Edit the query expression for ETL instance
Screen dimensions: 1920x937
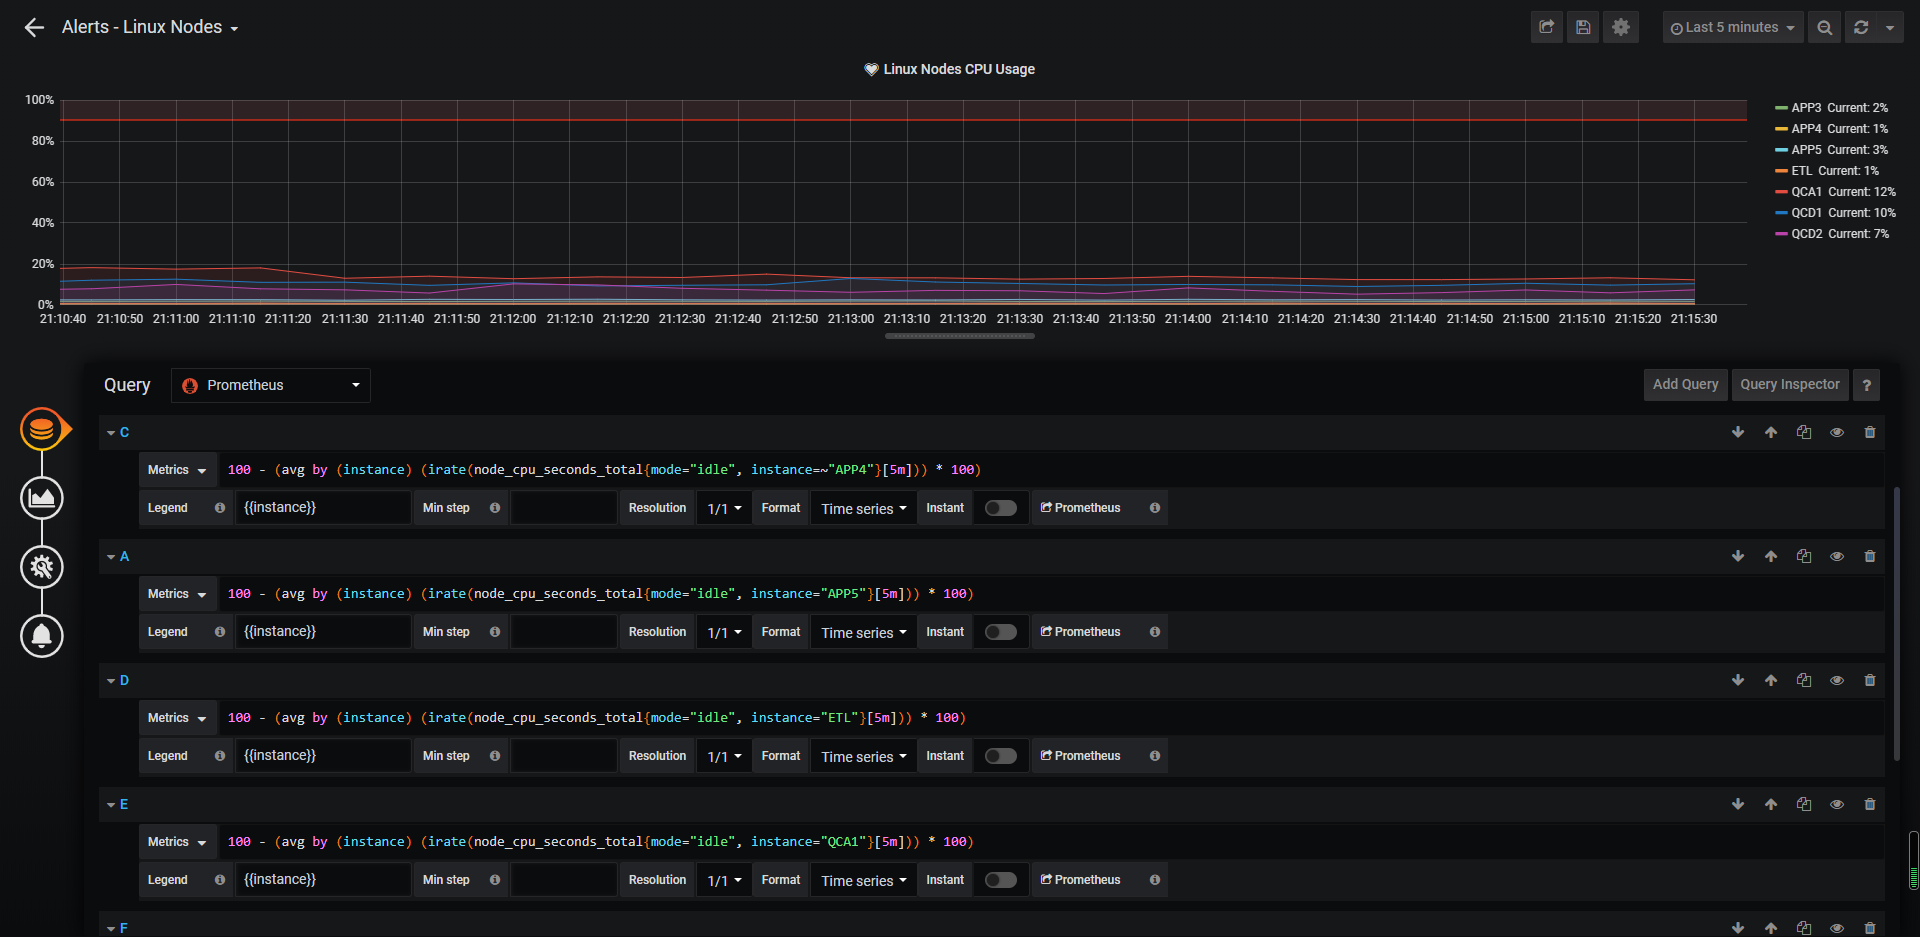point(1050,718)
